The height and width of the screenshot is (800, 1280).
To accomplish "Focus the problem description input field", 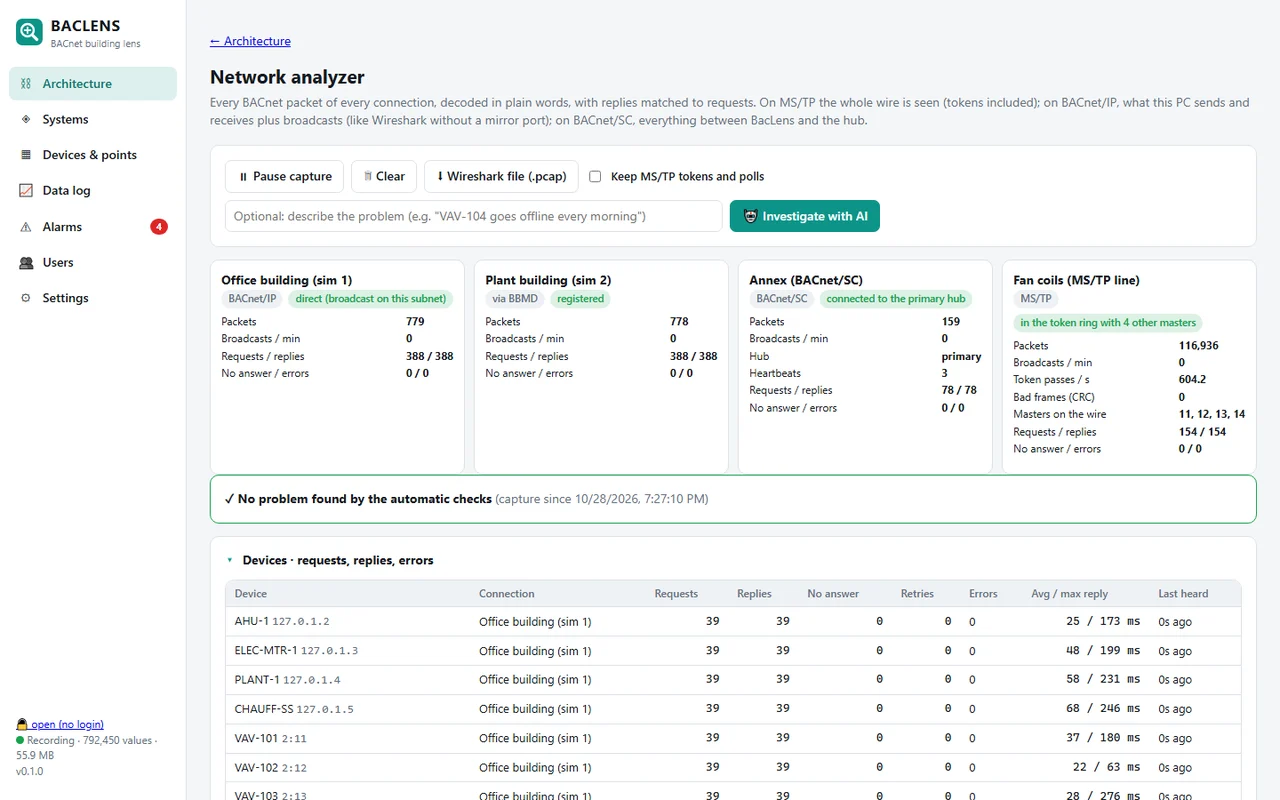I will point(474,216).
